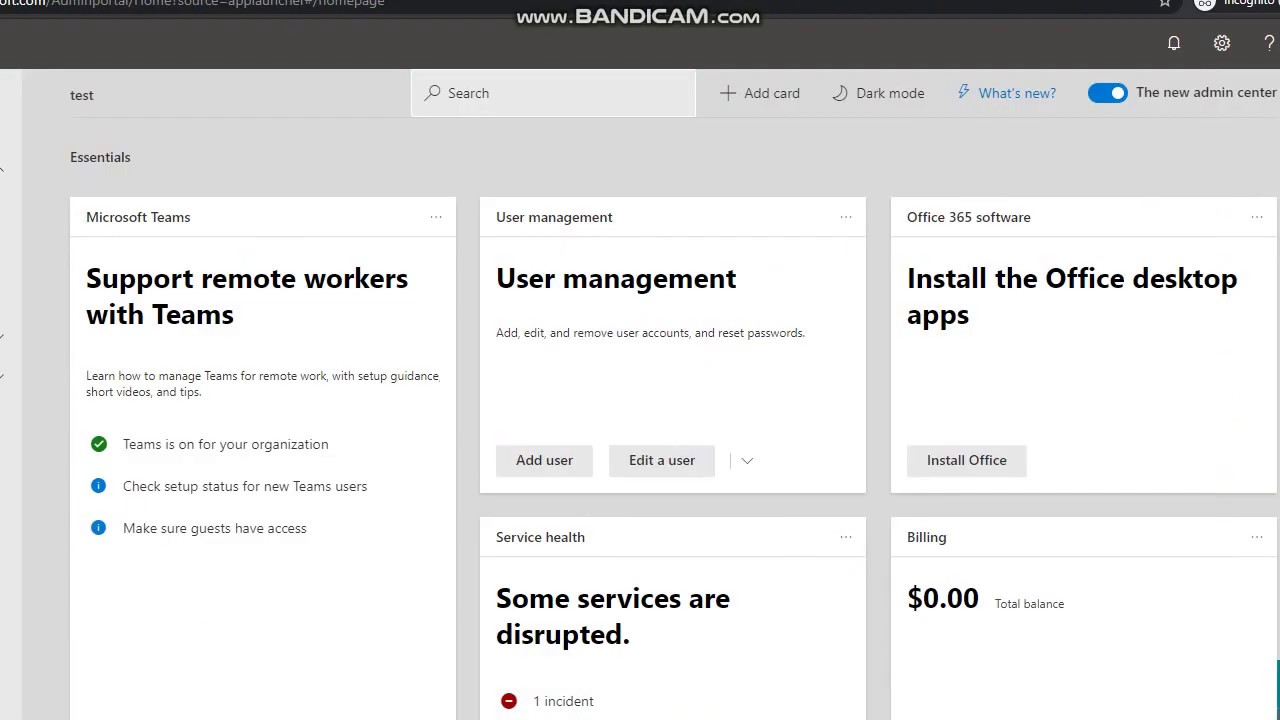
Task: Open Check setup status for new Teams users
Action: coord(245,486)
